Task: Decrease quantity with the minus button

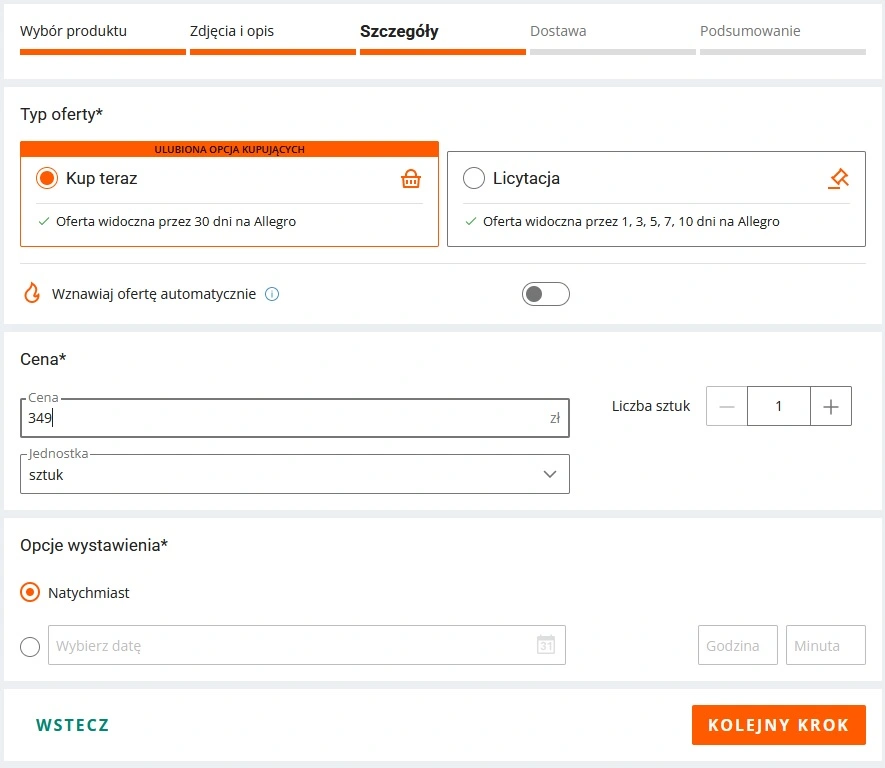Action: click(727, 406)
